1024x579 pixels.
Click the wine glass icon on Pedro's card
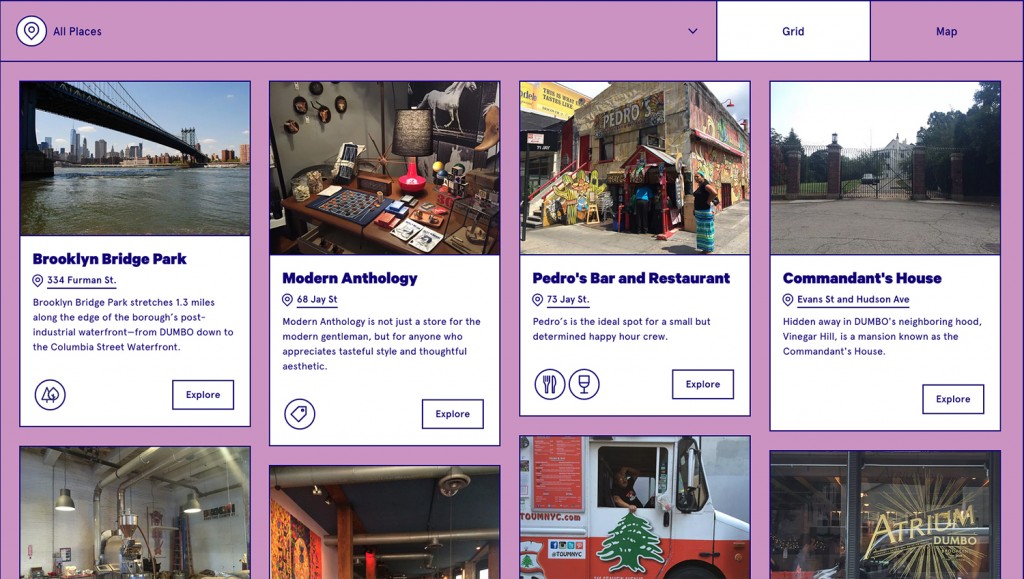click(x=584, y=384)
